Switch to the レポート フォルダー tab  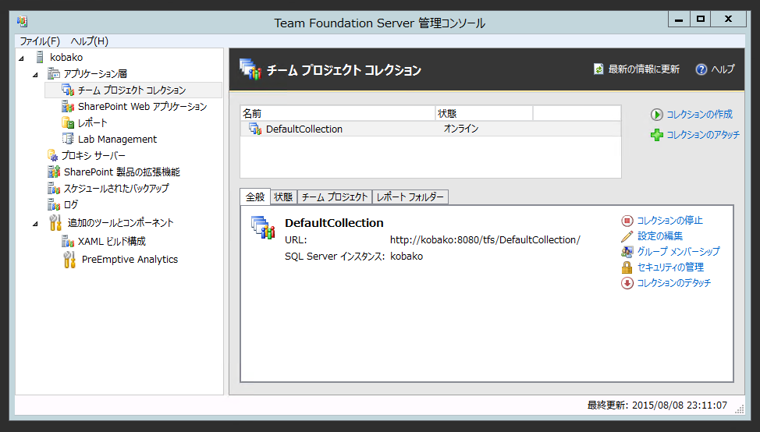pos(410,197)
